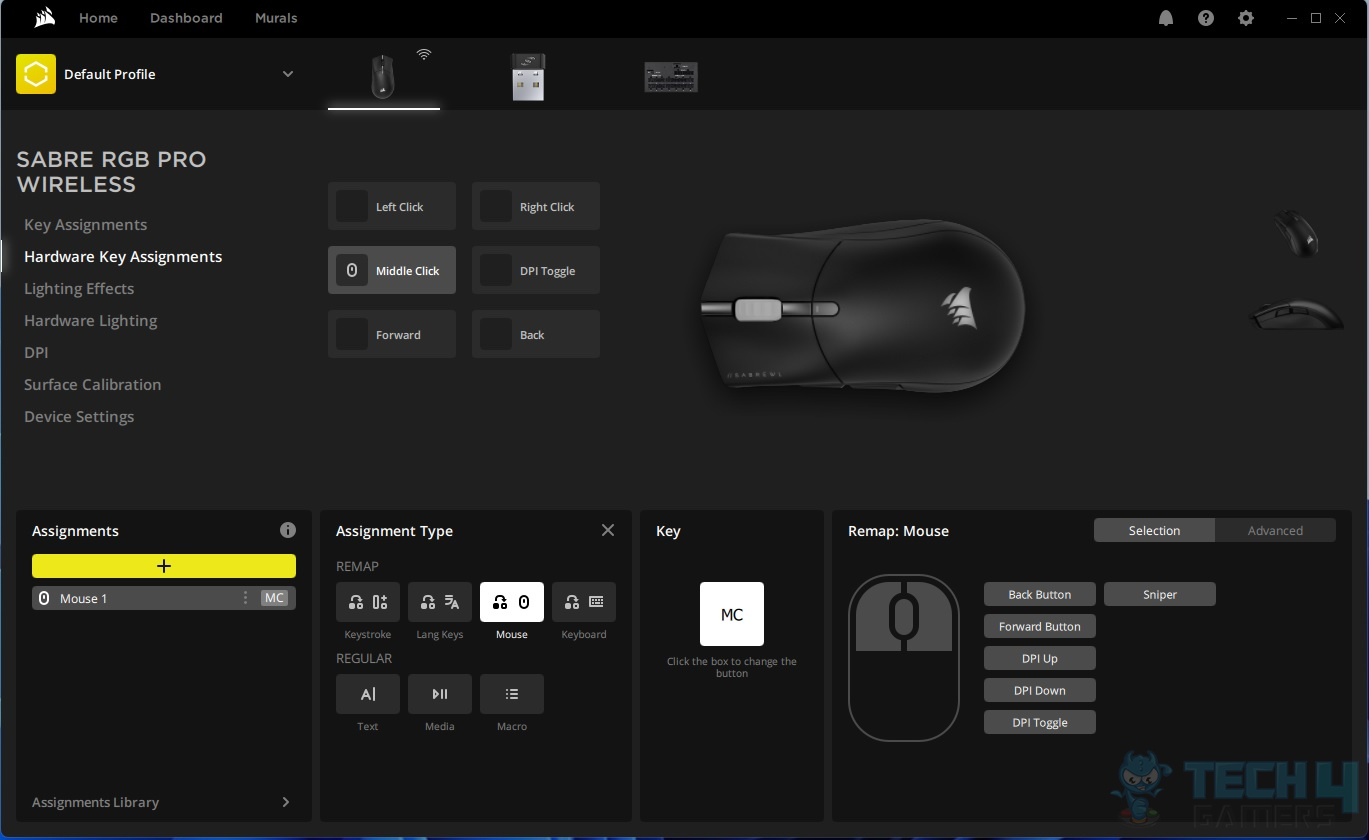Click the MC badge on Mouse 1
The image size is (1369, 840).
pyautogui.click(x=274, y=598)
